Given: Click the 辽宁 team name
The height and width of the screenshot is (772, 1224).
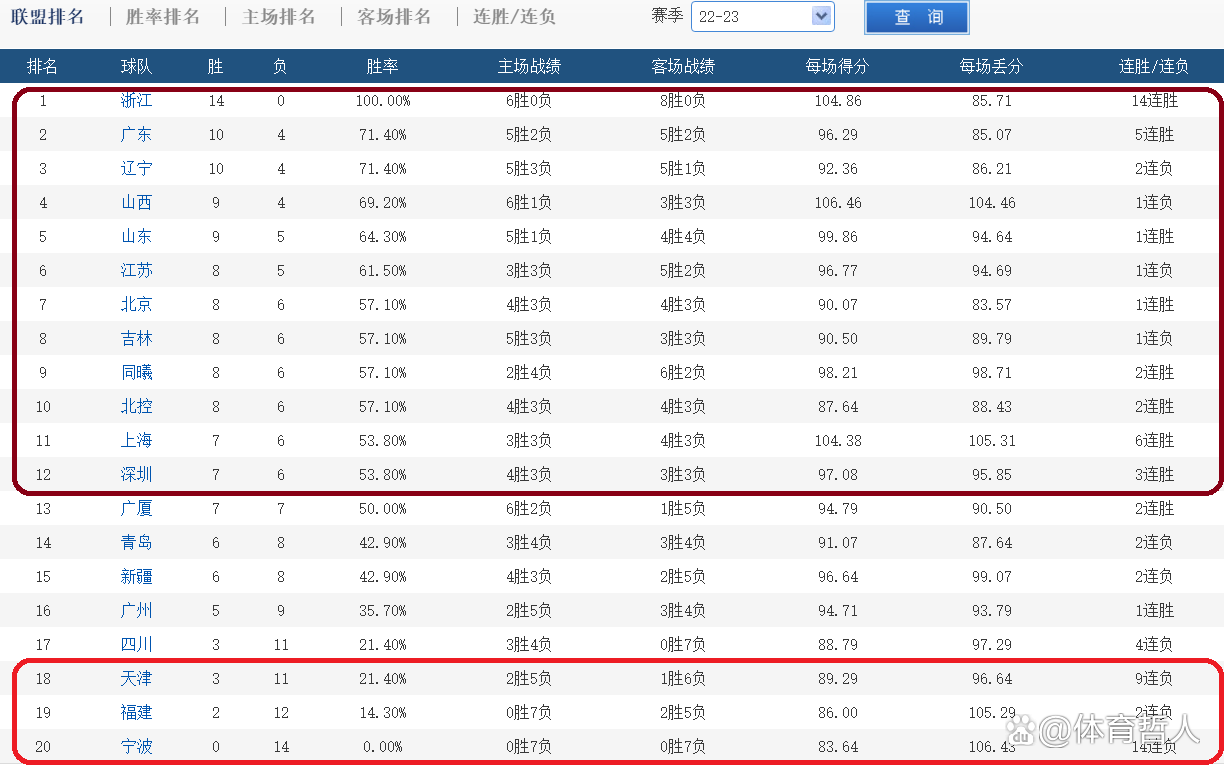Looking at the screenshot, I should (x=136, y=169).
